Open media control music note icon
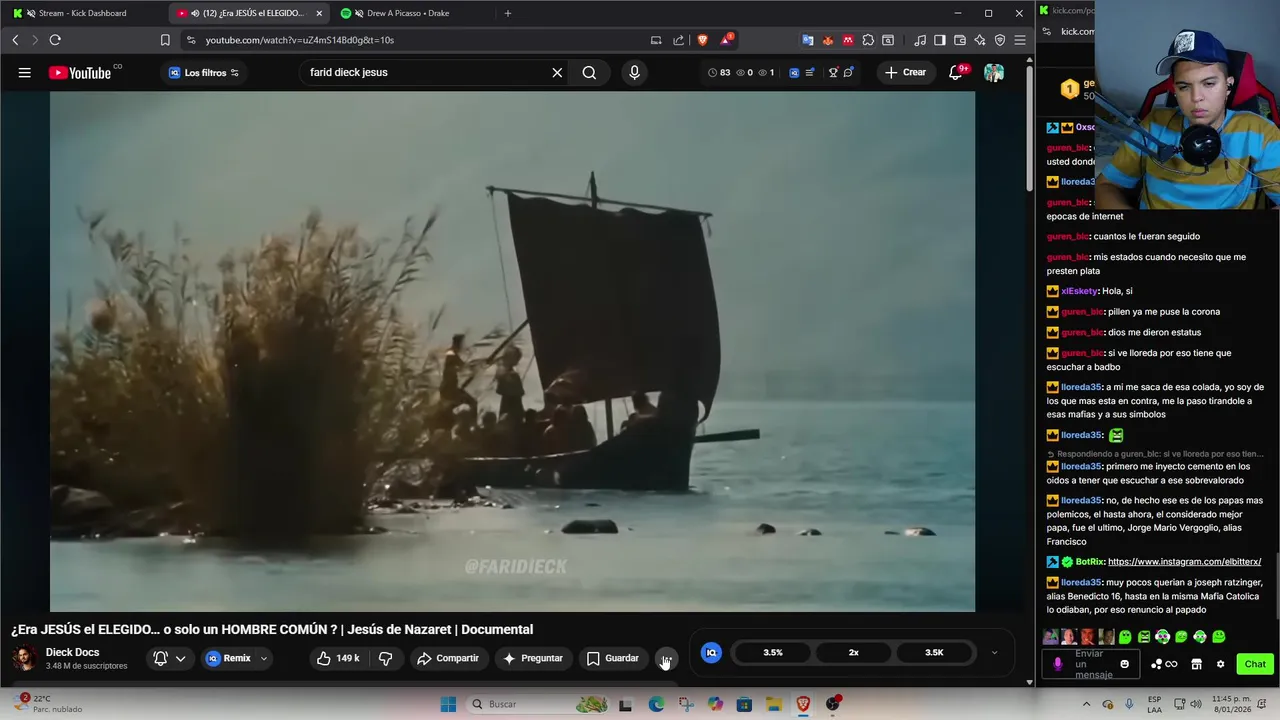Image resolution: width=1280 pixels, height=720 pixels. 920,40
